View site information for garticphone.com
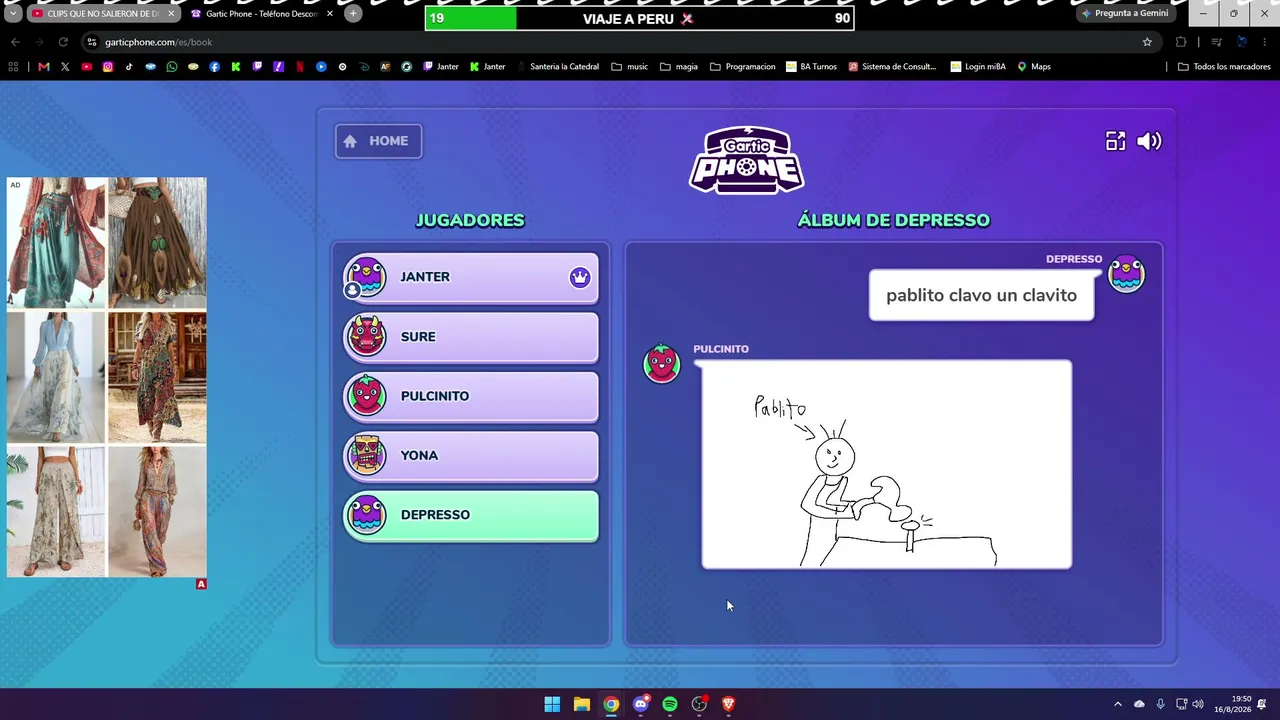Viewport: 1280px width, 720px height. coord(91,42)
